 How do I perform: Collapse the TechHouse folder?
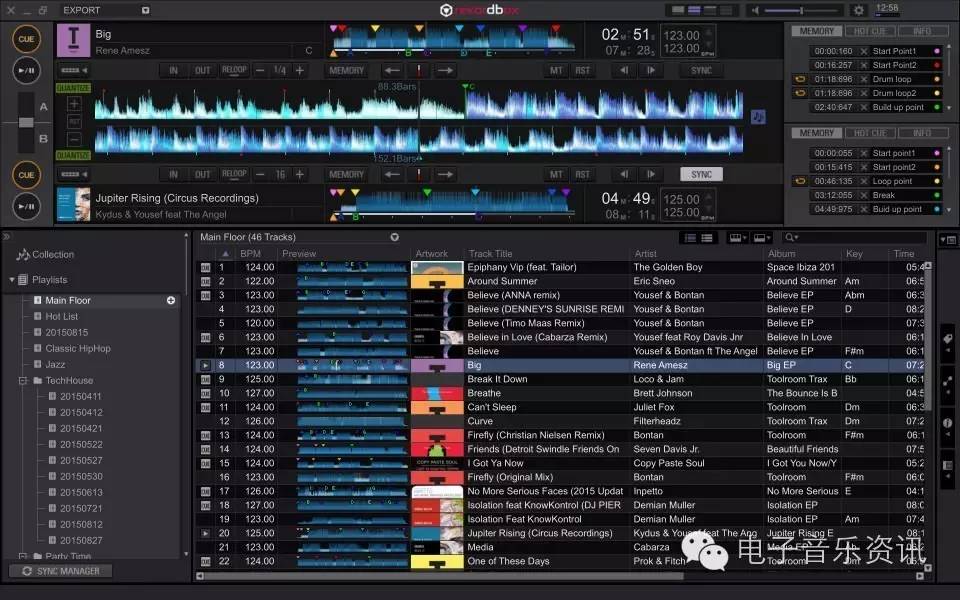tap(23, 381)
